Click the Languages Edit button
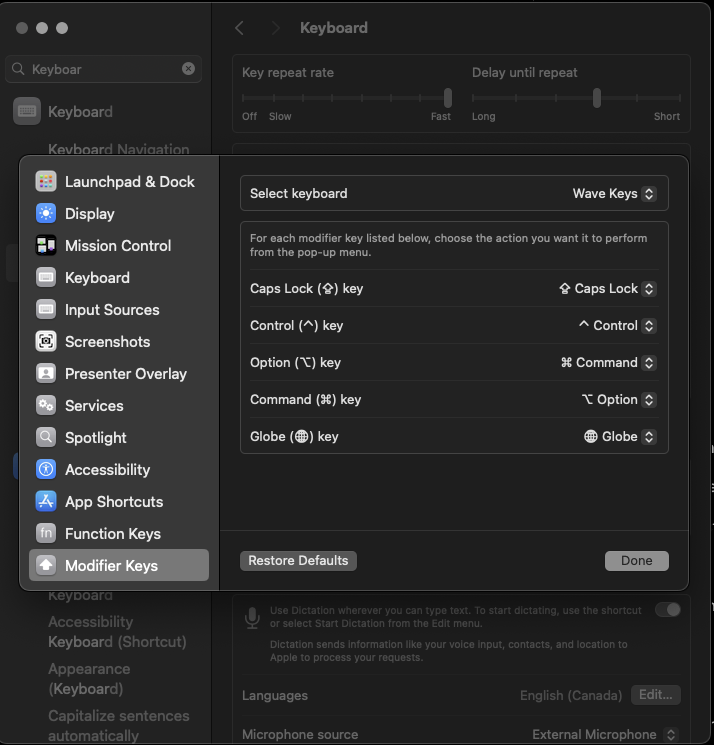714x745 pixels. click(x=656, y=695)
